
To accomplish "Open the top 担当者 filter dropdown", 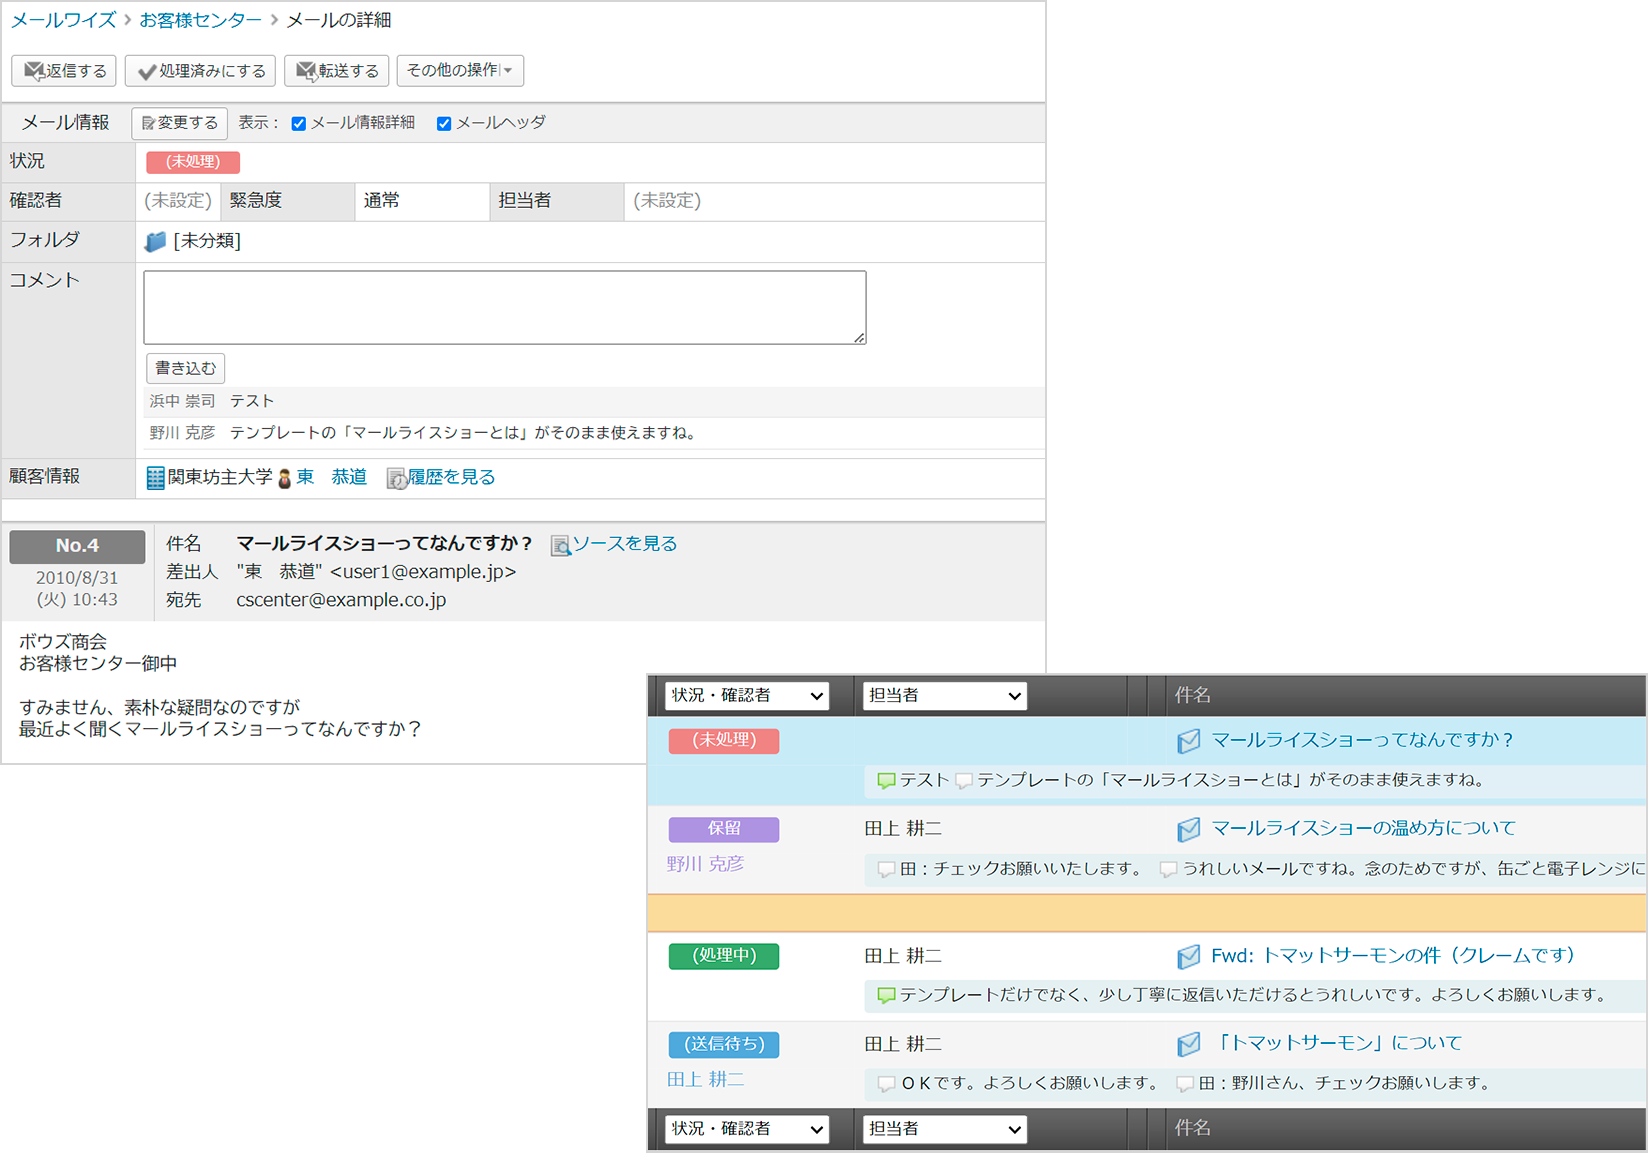I will pos(945,696).
